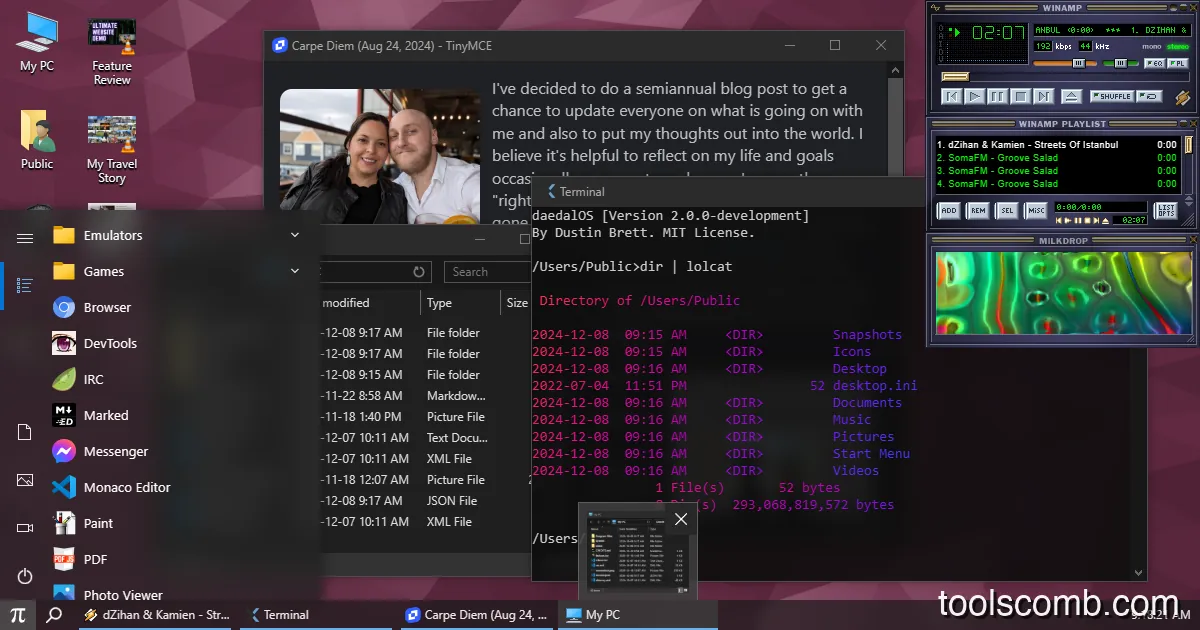Click the explorer refresh button
Screen dimensions: 1200x630
419,272
